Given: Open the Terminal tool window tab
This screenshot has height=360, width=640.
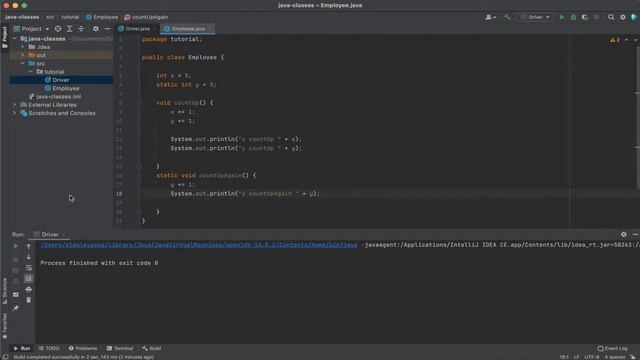Looking at the screenshot, I should click(120, 348).
